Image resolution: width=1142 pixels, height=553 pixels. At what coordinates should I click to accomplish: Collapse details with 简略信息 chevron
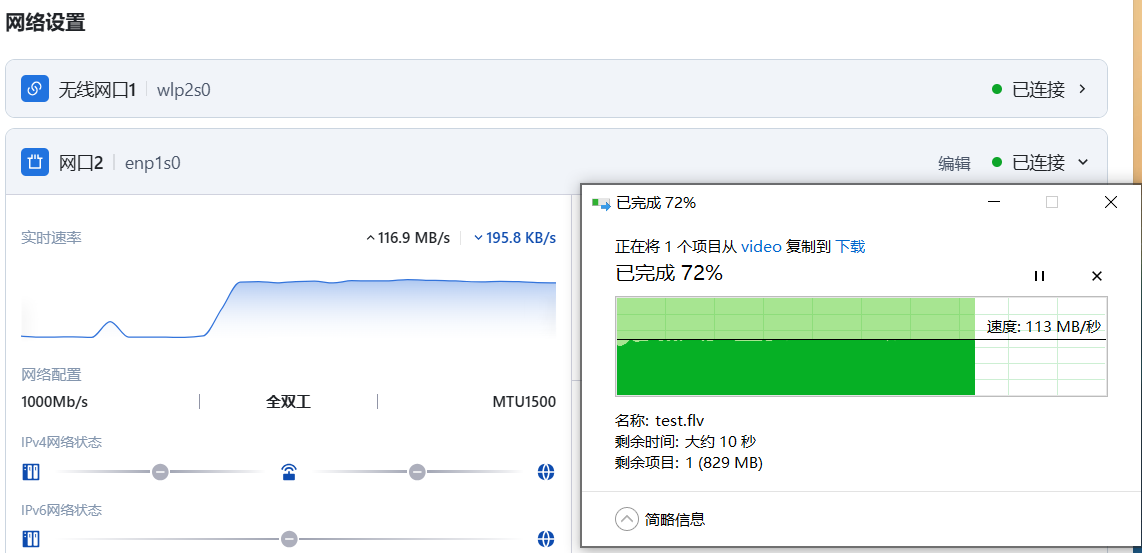[x=626, y=519]
